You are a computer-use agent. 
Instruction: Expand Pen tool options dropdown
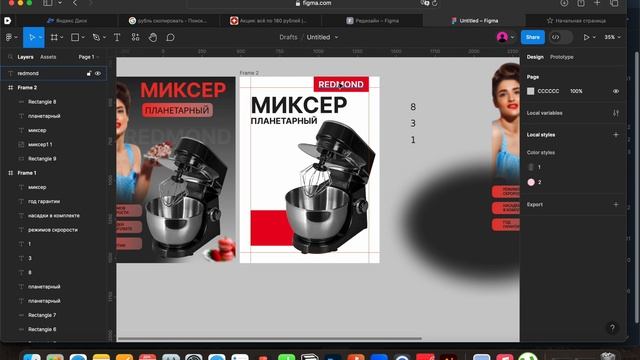click(104, 38)
